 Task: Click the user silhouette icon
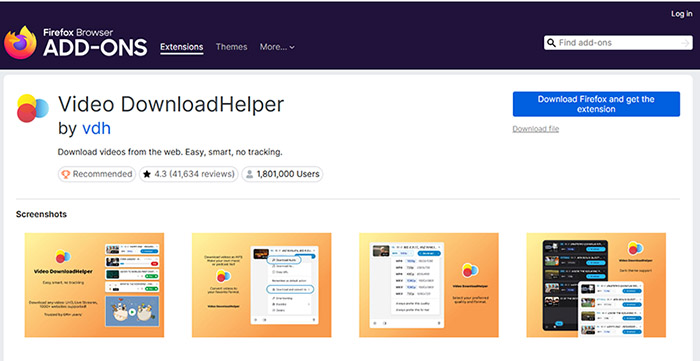click(250, 174)
